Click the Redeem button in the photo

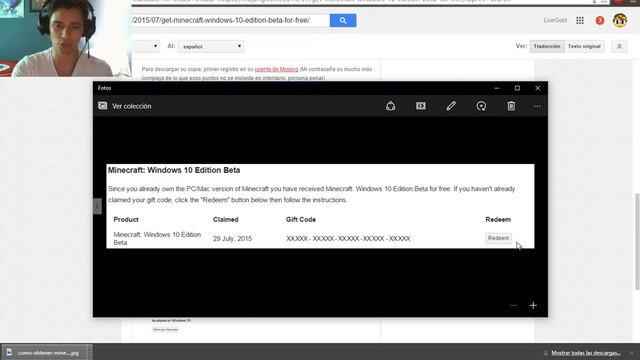point(498,238)
